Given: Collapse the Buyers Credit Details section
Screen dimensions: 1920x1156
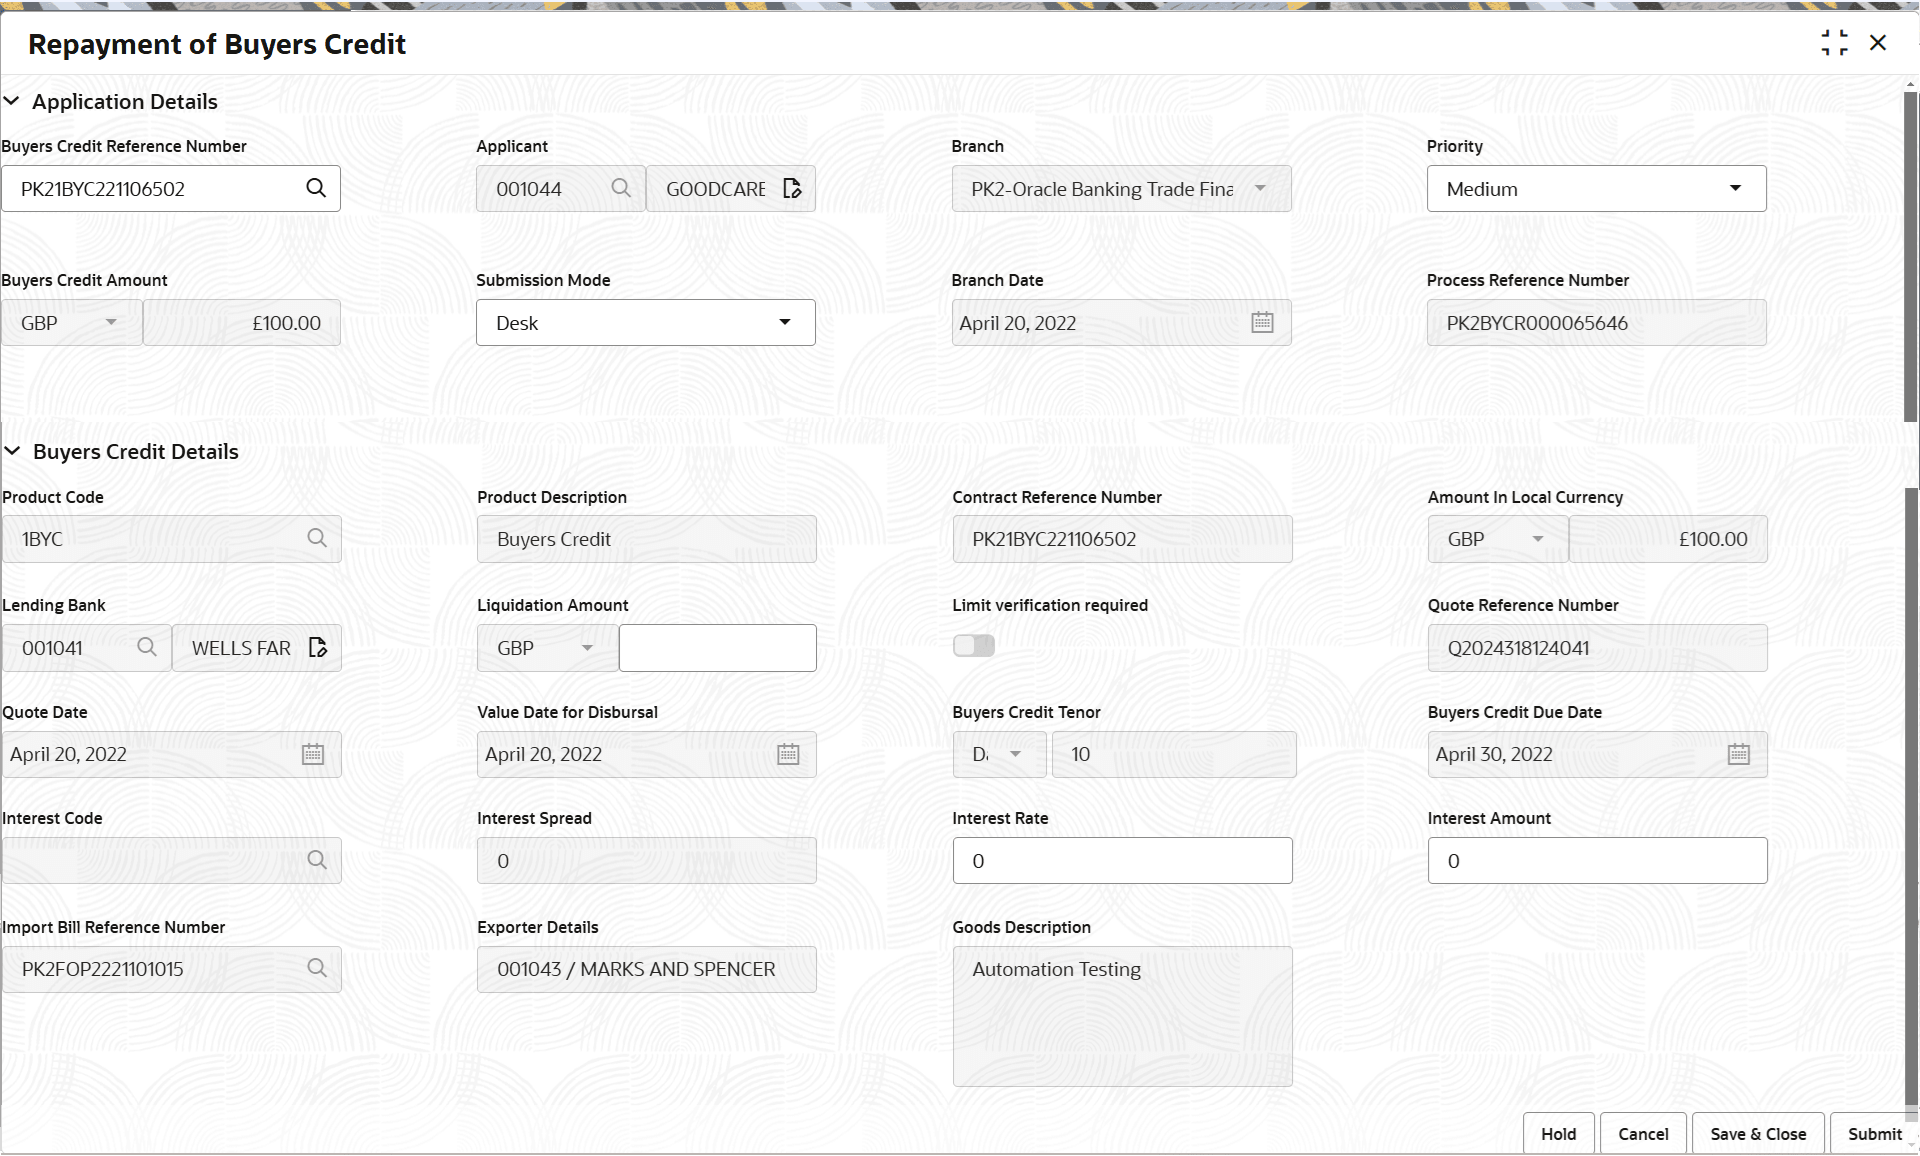Looking at the screenshot, I should coord(13,450).
